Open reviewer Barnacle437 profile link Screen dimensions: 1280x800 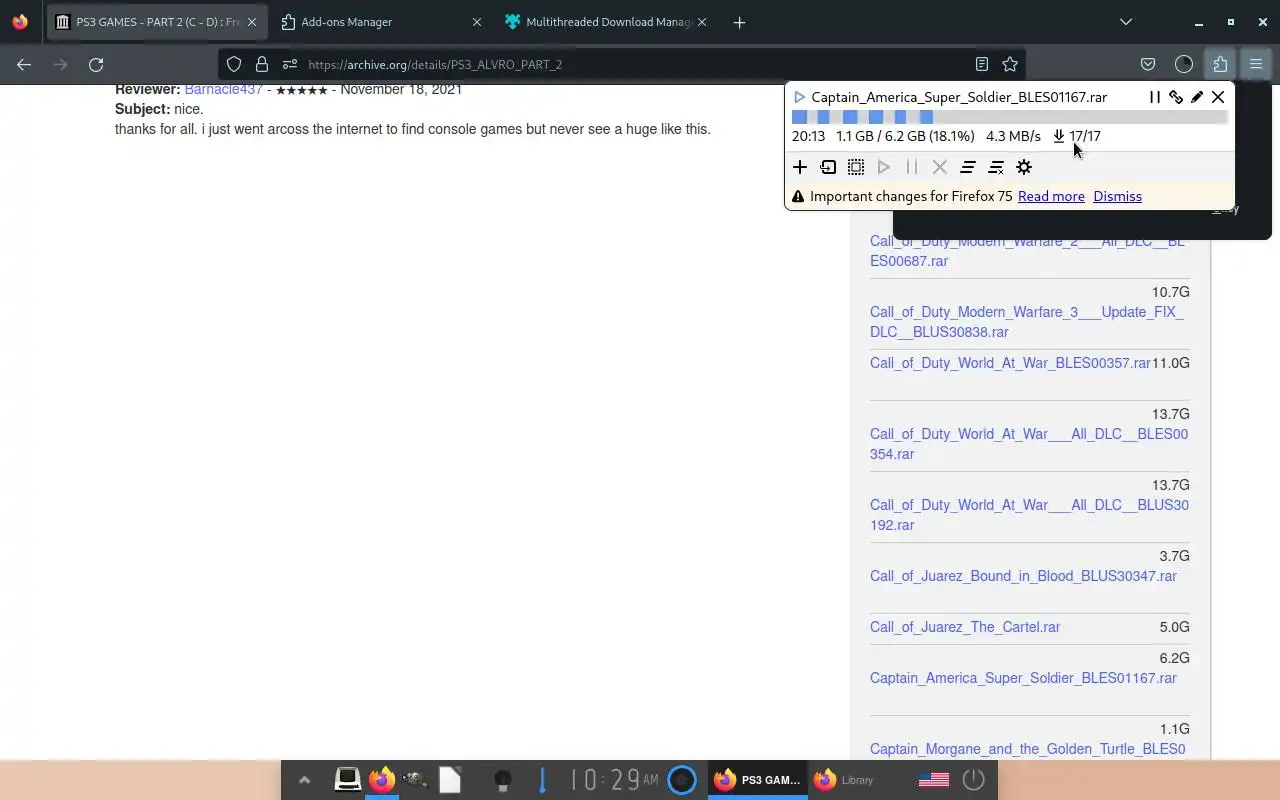pyautogui.click(x=224, y=89)
